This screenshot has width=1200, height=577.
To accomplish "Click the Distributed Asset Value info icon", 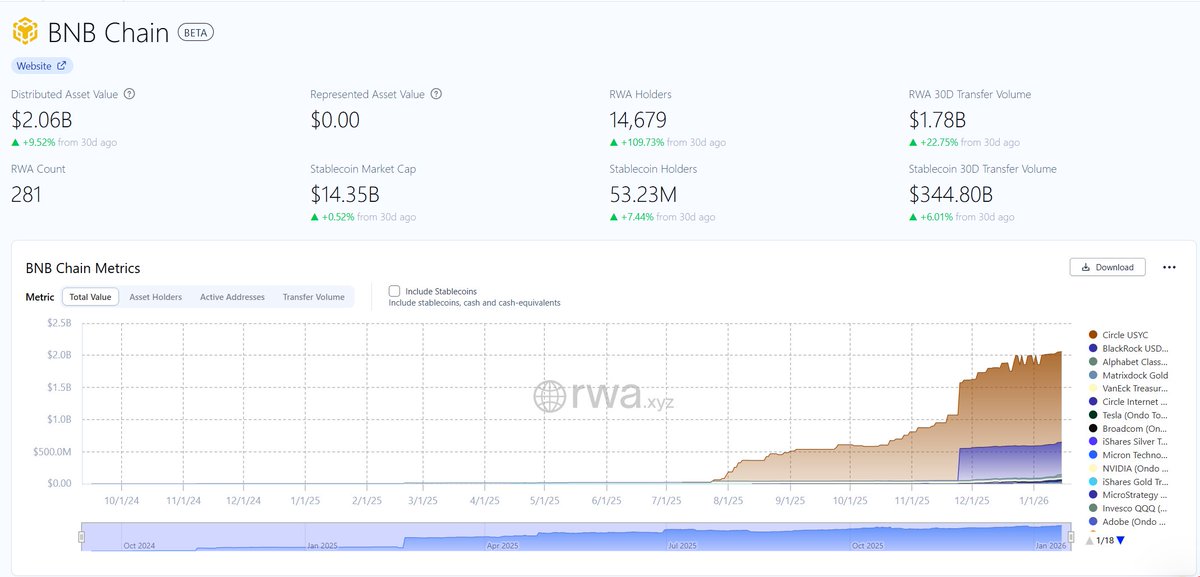I will pos(130,94).
